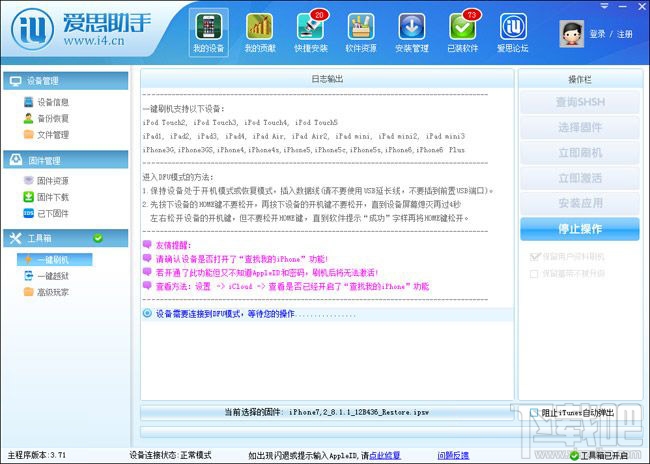The height and width of the screenshot is (464, 650).
Task: Click the user avatar picture
Action: (x=571, y=34)
